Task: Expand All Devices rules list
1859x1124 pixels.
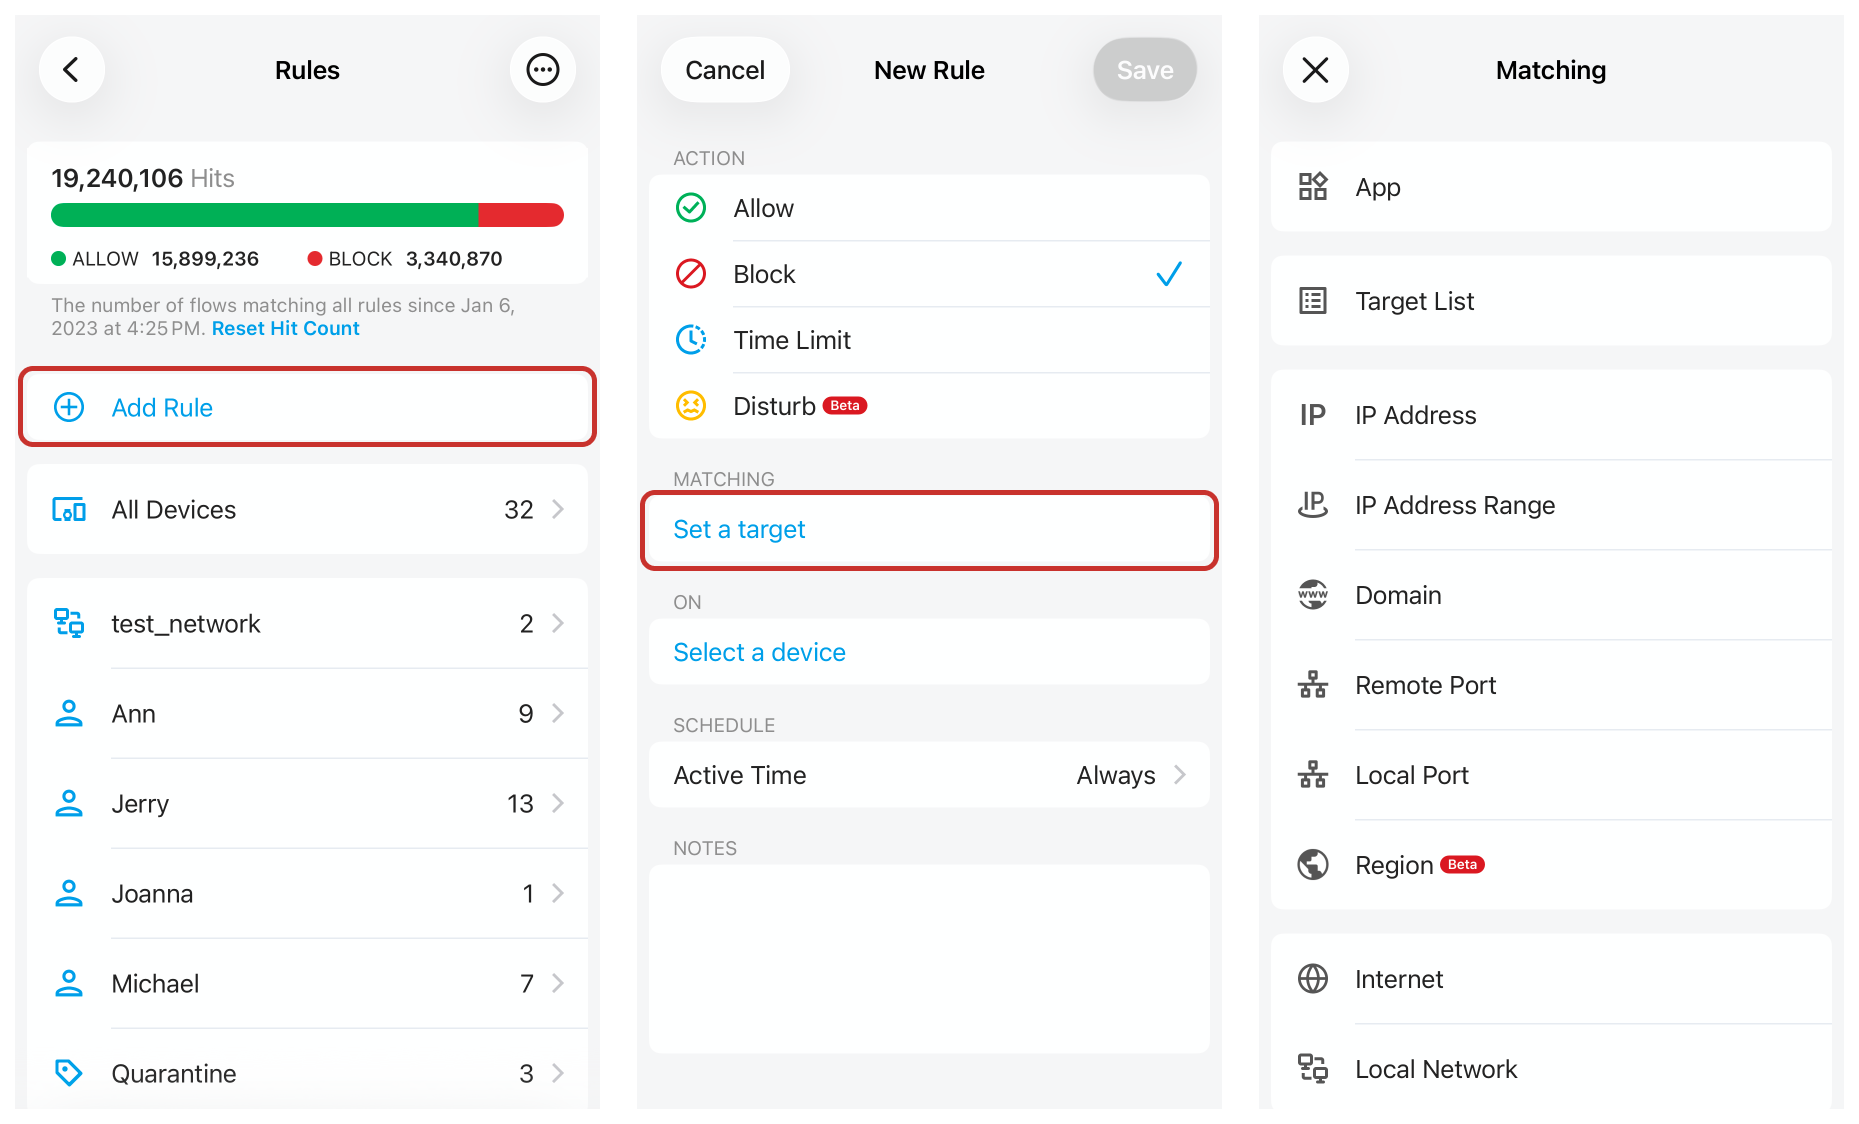Action: point(307,510)
